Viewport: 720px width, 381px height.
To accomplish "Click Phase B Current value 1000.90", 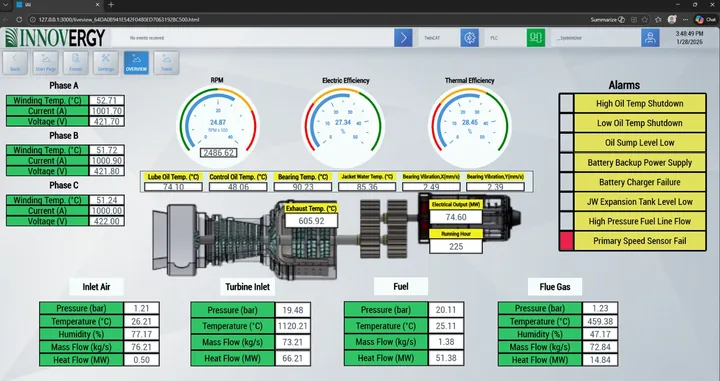I will (x=107, y=161).
